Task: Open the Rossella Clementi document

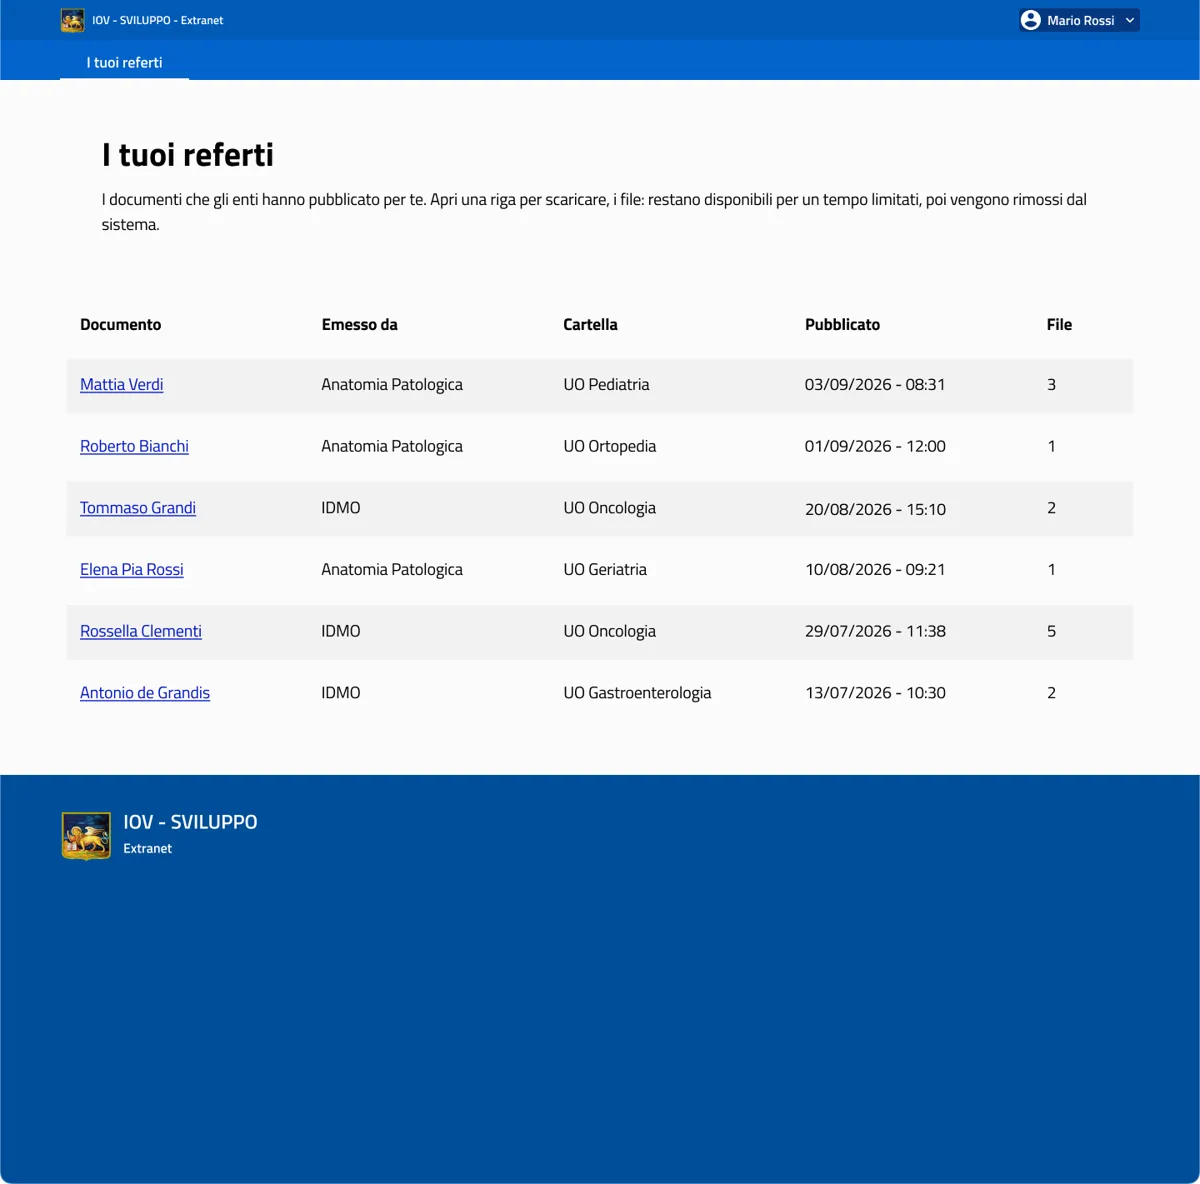Action: (x=141, y=631)
